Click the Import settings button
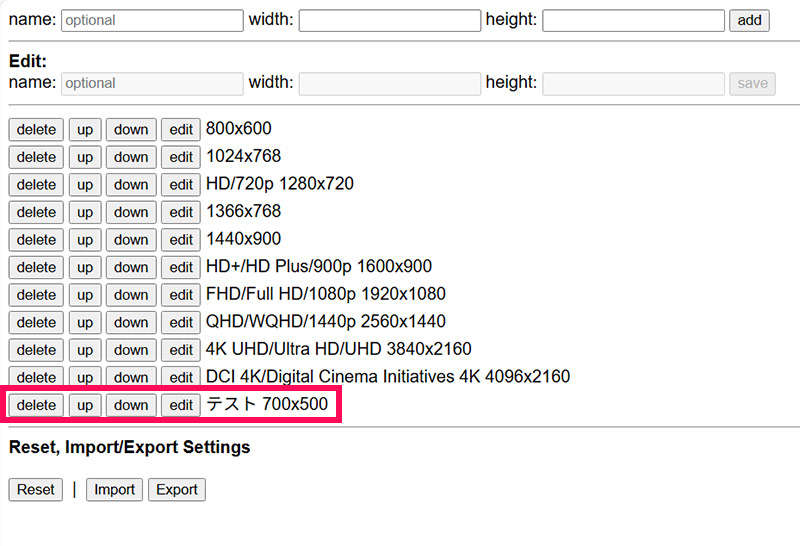 [x=114, y=490]
